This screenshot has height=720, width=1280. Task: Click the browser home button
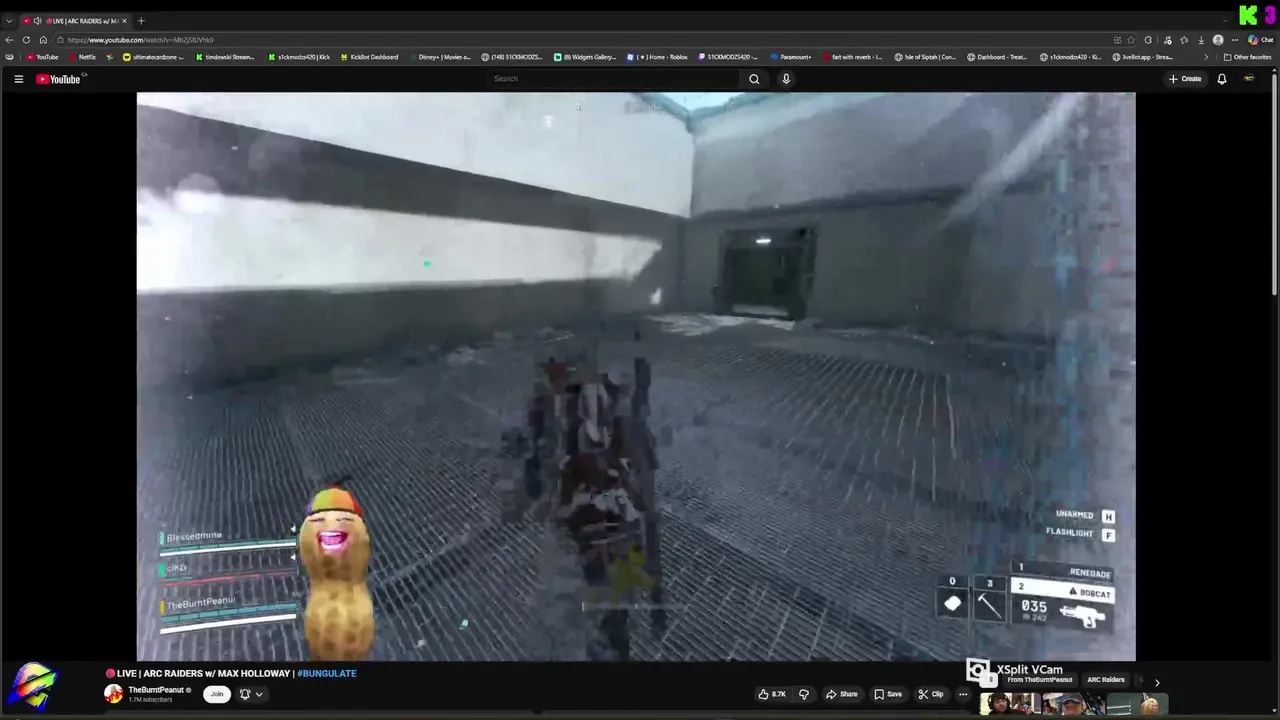[x=43, y=40]
